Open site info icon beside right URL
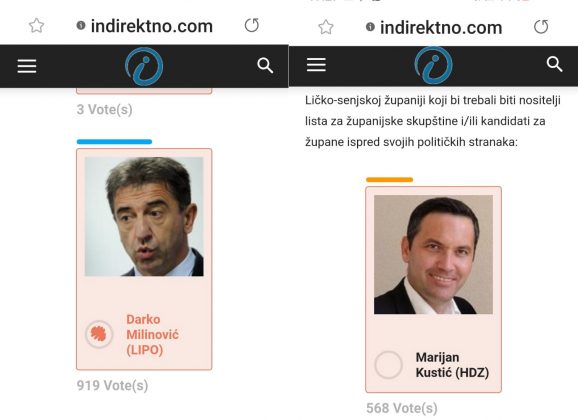The image size is (578, 420). 370,27
